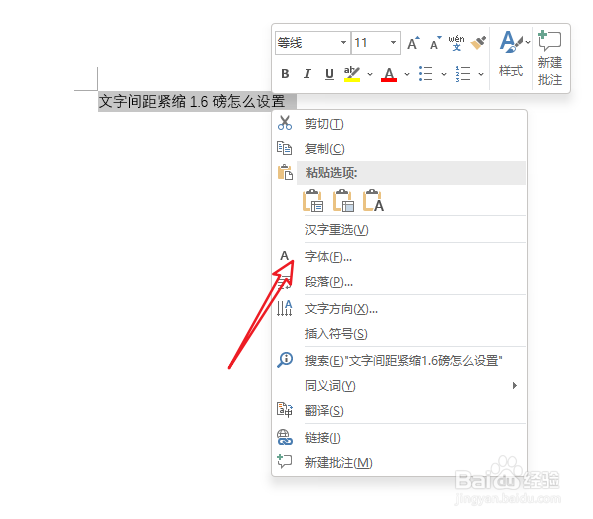Open numbering style dropdown
Screen dimensions: 593x519
481,74
